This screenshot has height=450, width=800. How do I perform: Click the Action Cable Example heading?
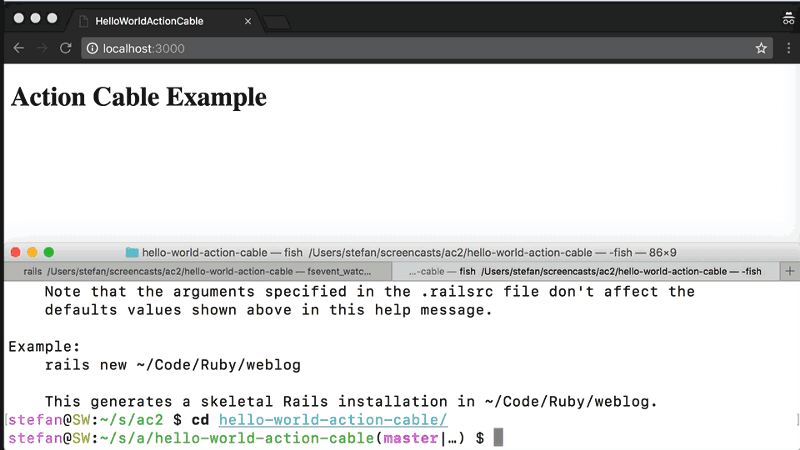click(x=138, y=97)
